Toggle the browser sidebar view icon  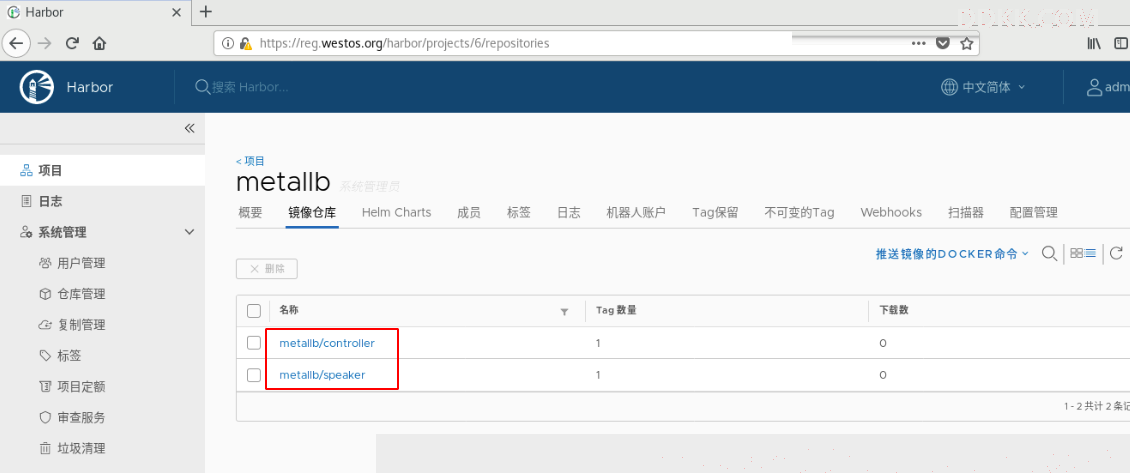coord(1123,43)
